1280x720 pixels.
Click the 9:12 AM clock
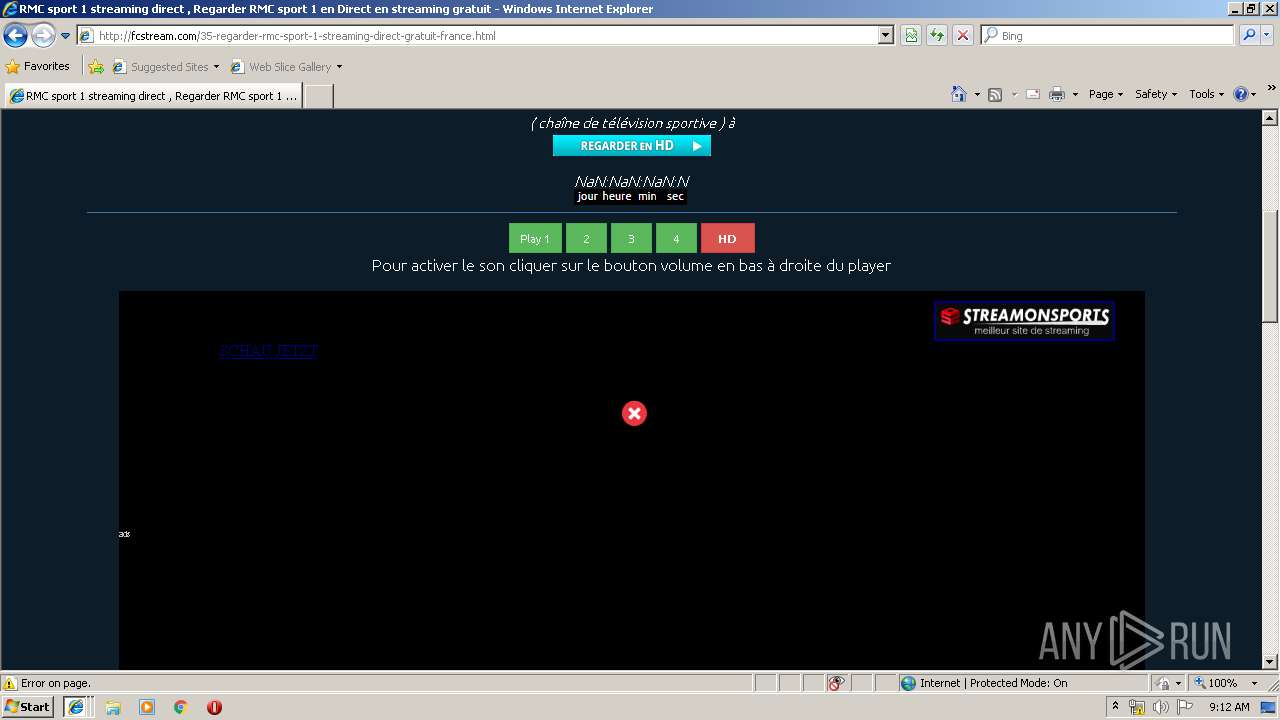point(1229,707)
